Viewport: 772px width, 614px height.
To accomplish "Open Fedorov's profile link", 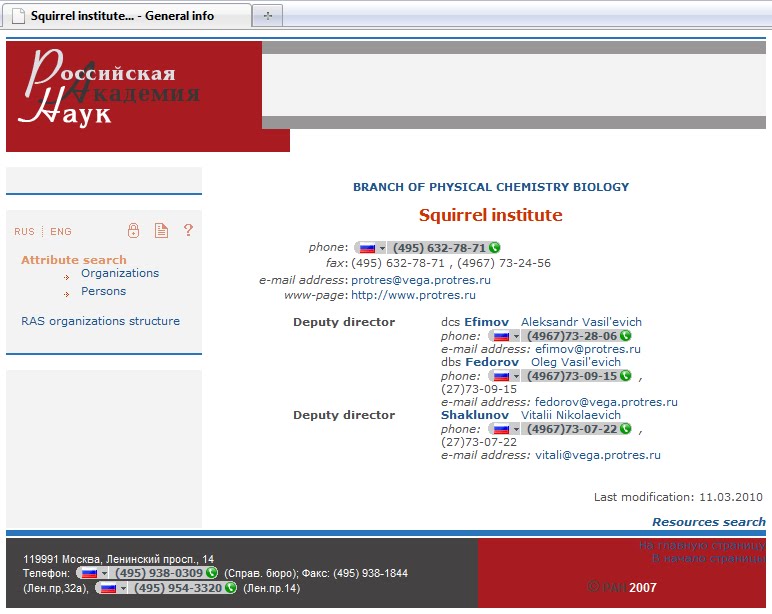I will (x=543, y=362).
